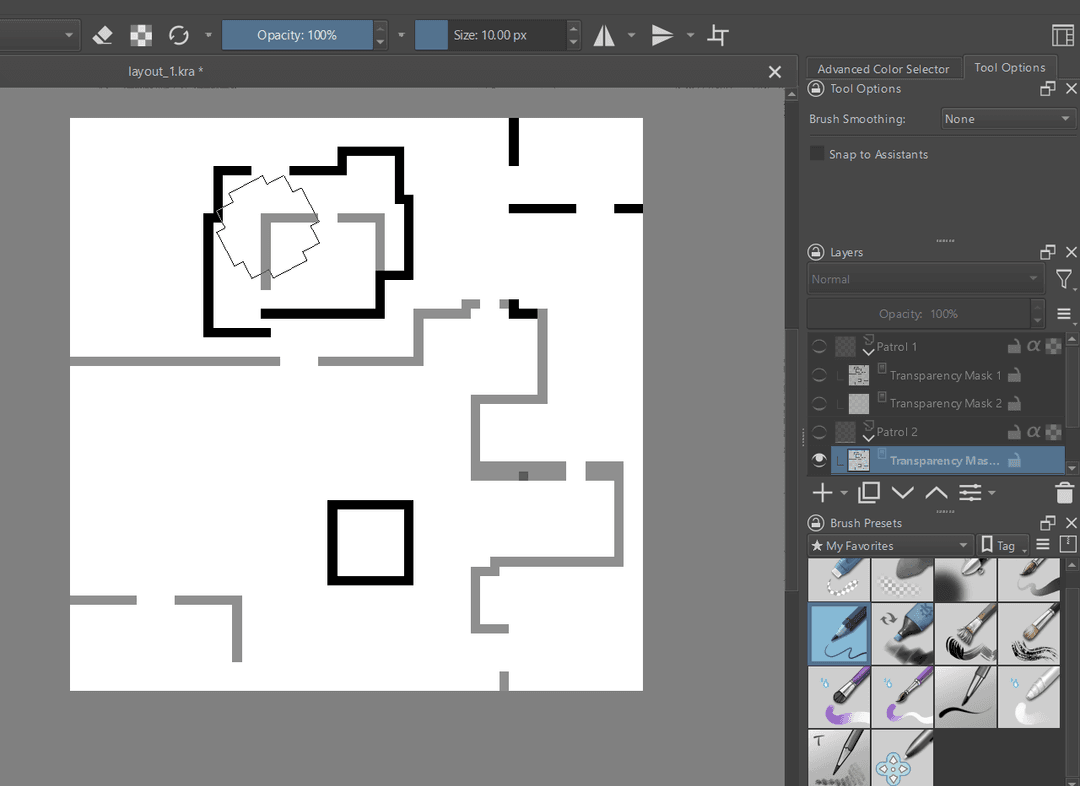Show Transparency Mask 2 layer
The image size is (1080, 786).
819,404
